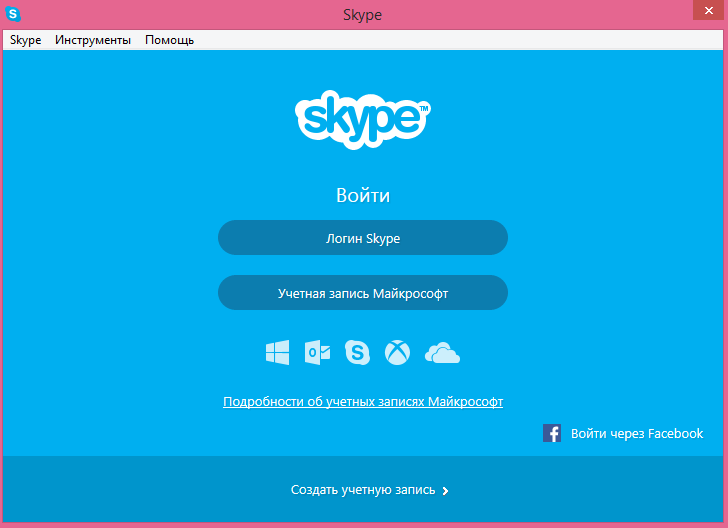Screen dimensions: 728x528
Task: Open the Skype menu
Action: click(25, 40)
